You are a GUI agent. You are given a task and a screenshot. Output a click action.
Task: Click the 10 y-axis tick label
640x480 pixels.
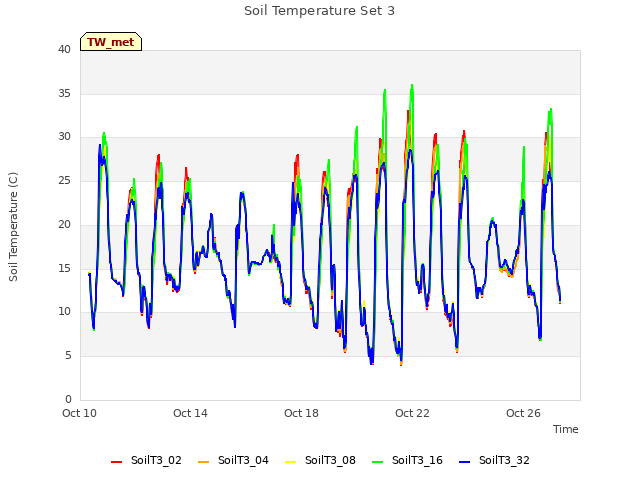64,312
